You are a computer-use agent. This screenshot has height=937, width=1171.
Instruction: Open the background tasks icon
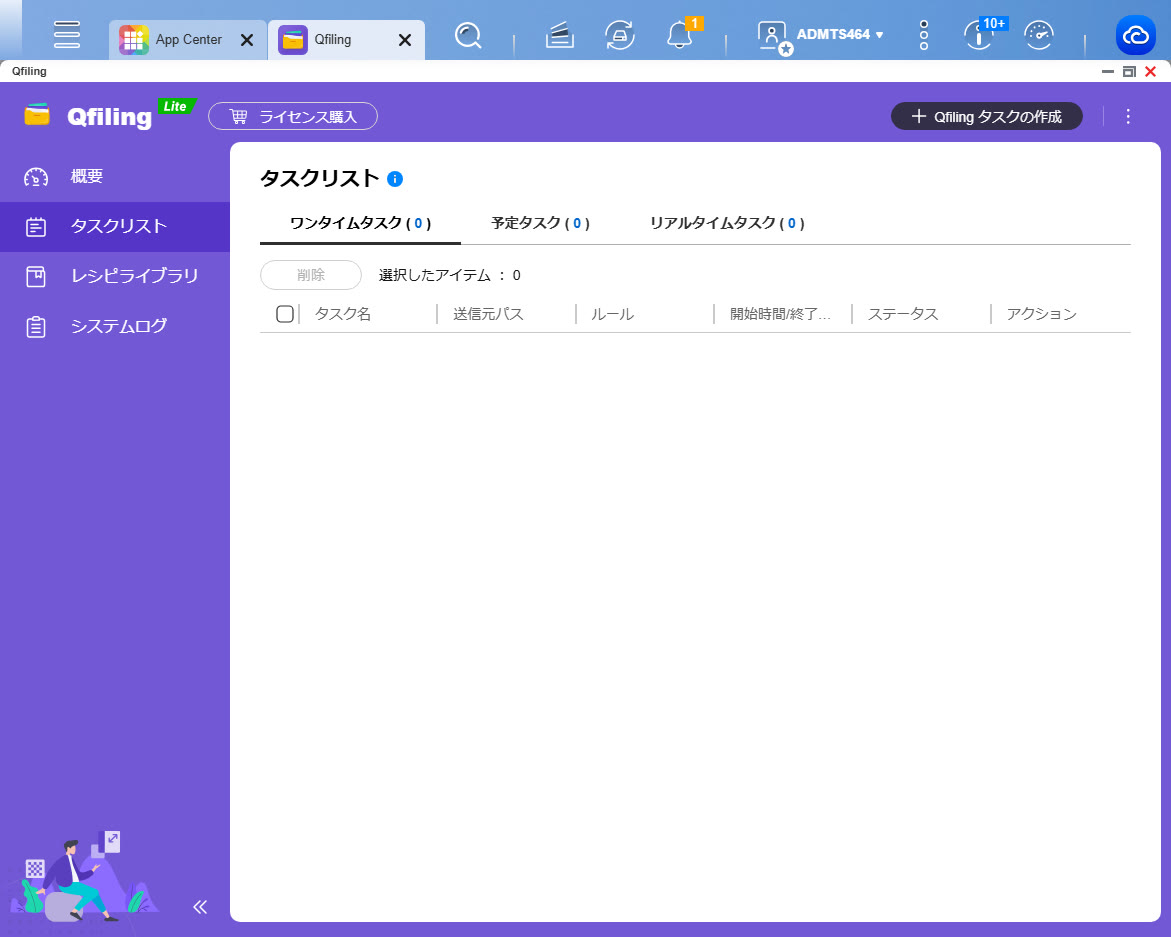click(x=560, y=36)
